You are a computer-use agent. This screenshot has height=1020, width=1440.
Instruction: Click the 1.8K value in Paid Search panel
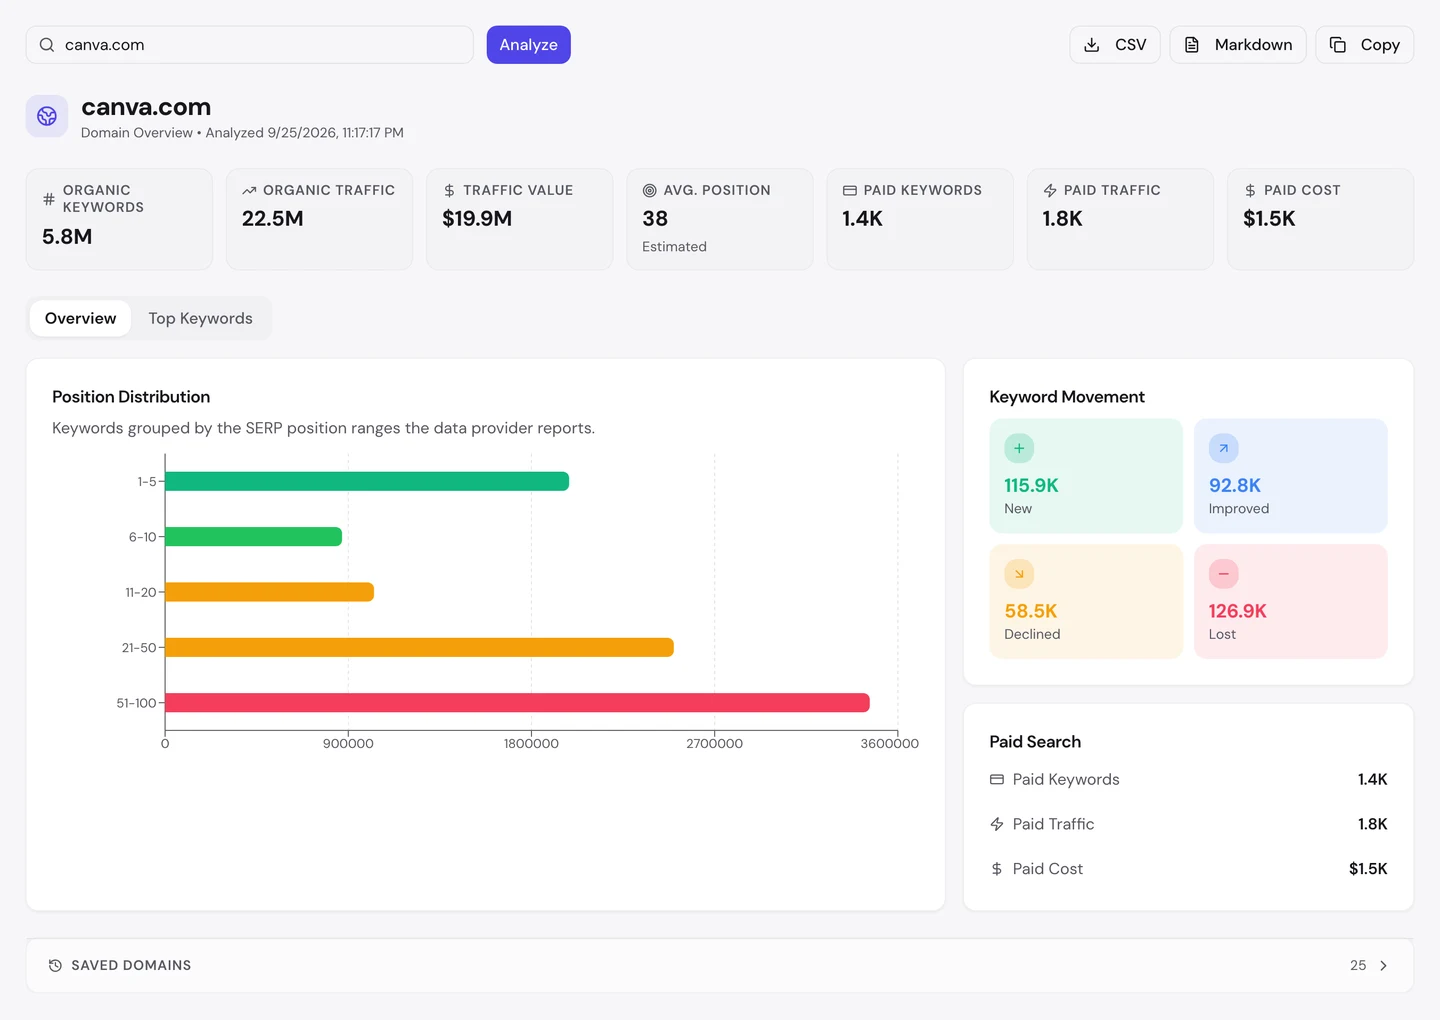tap(1373, 824)
